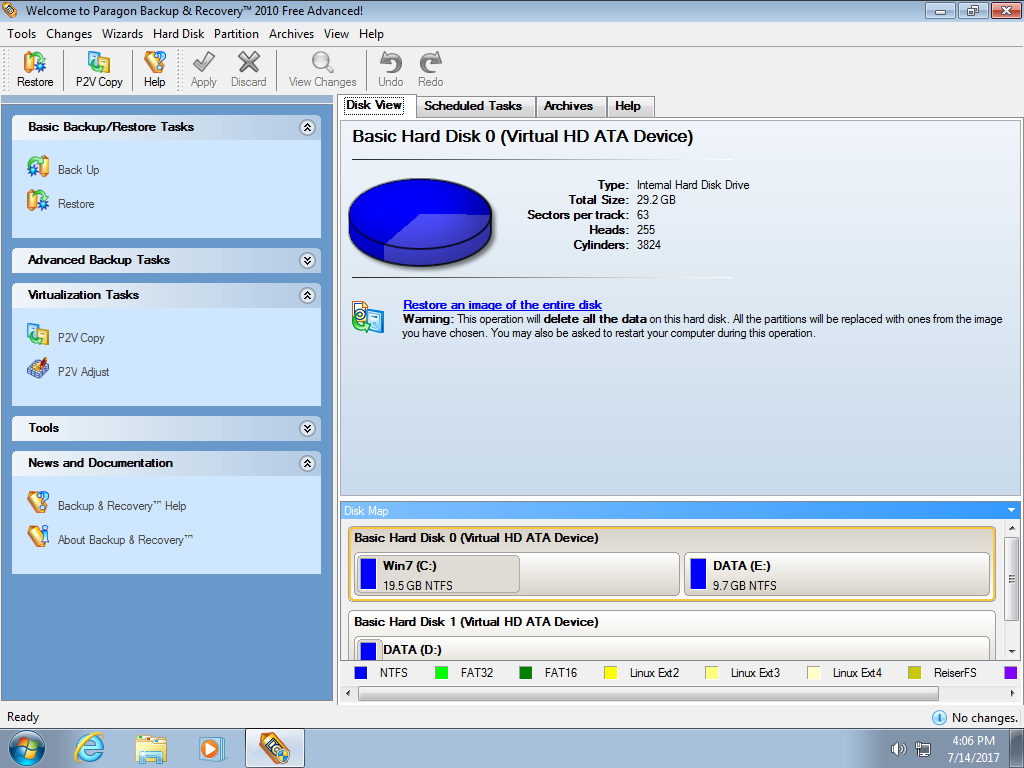This screenshot has width=1024, height=768.
Task: Expand the Advanced Backup Tasks panel
Action: (x=307, y=261)
